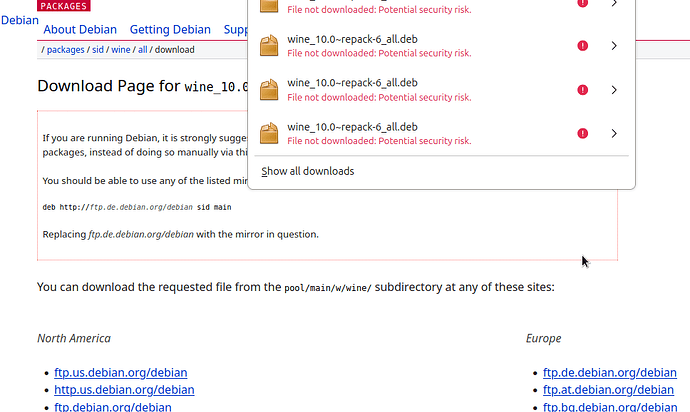The image size is (690, 412).
Task: Click the sentence starting 'Replacing ftp.de.debian.org/debian'
Action: (x=180, y=234)
